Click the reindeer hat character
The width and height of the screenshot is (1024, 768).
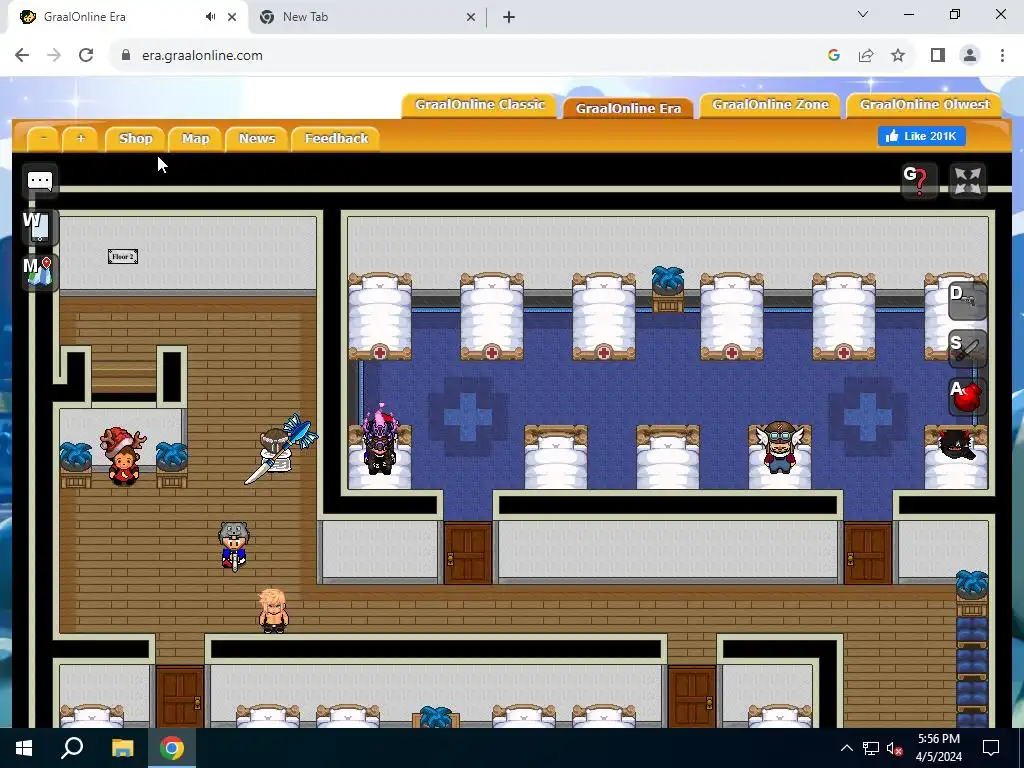(x=123, y=456)
